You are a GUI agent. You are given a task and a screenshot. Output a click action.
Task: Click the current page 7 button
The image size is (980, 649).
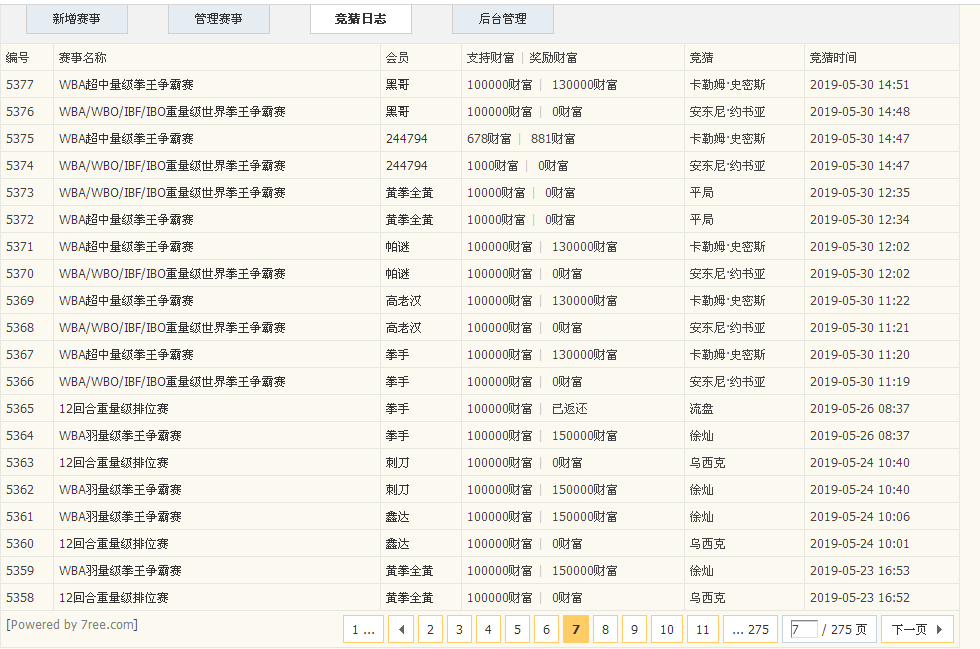pos(576,629)
